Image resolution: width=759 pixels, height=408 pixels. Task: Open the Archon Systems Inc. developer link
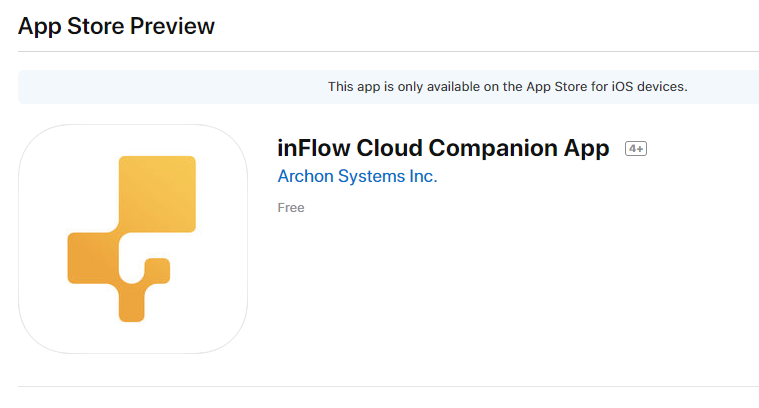[357, 176]
